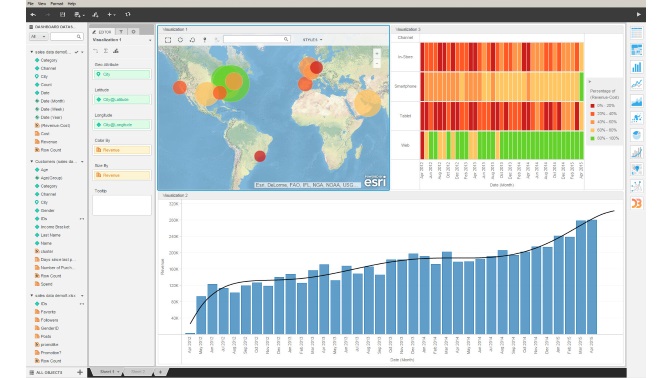672x378 pixels.
Task: Click the pin marker tool on map
Action: 205,40
